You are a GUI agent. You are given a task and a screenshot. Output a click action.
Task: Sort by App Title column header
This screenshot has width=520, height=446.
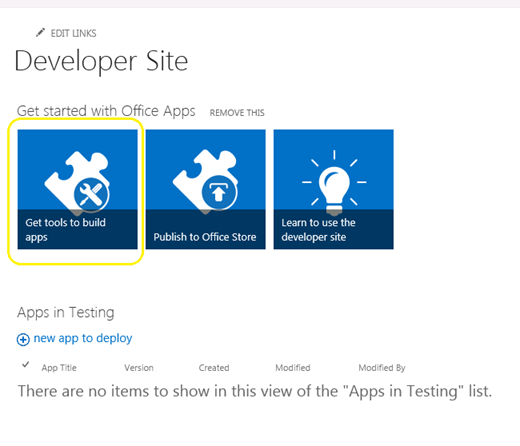[59, 368]
